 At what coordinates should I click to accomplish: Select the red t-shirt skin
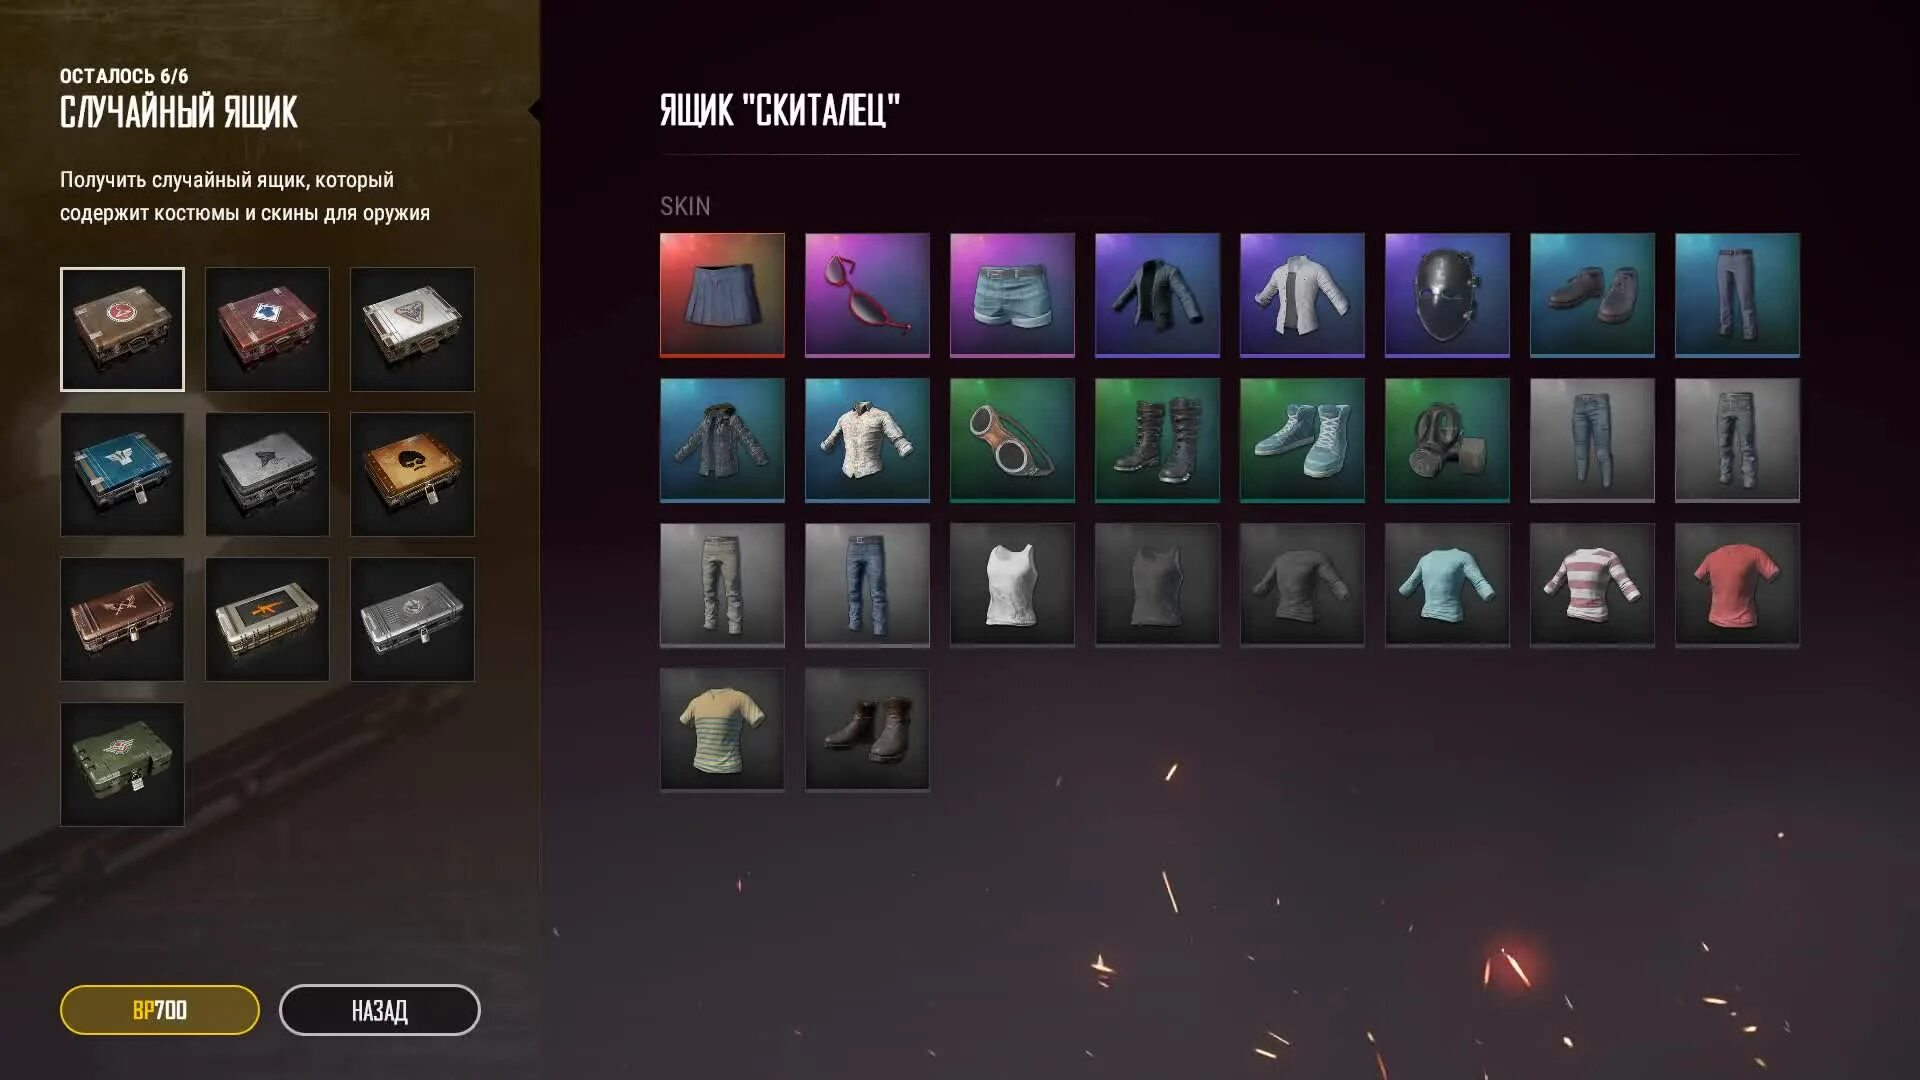point(1737,585)
